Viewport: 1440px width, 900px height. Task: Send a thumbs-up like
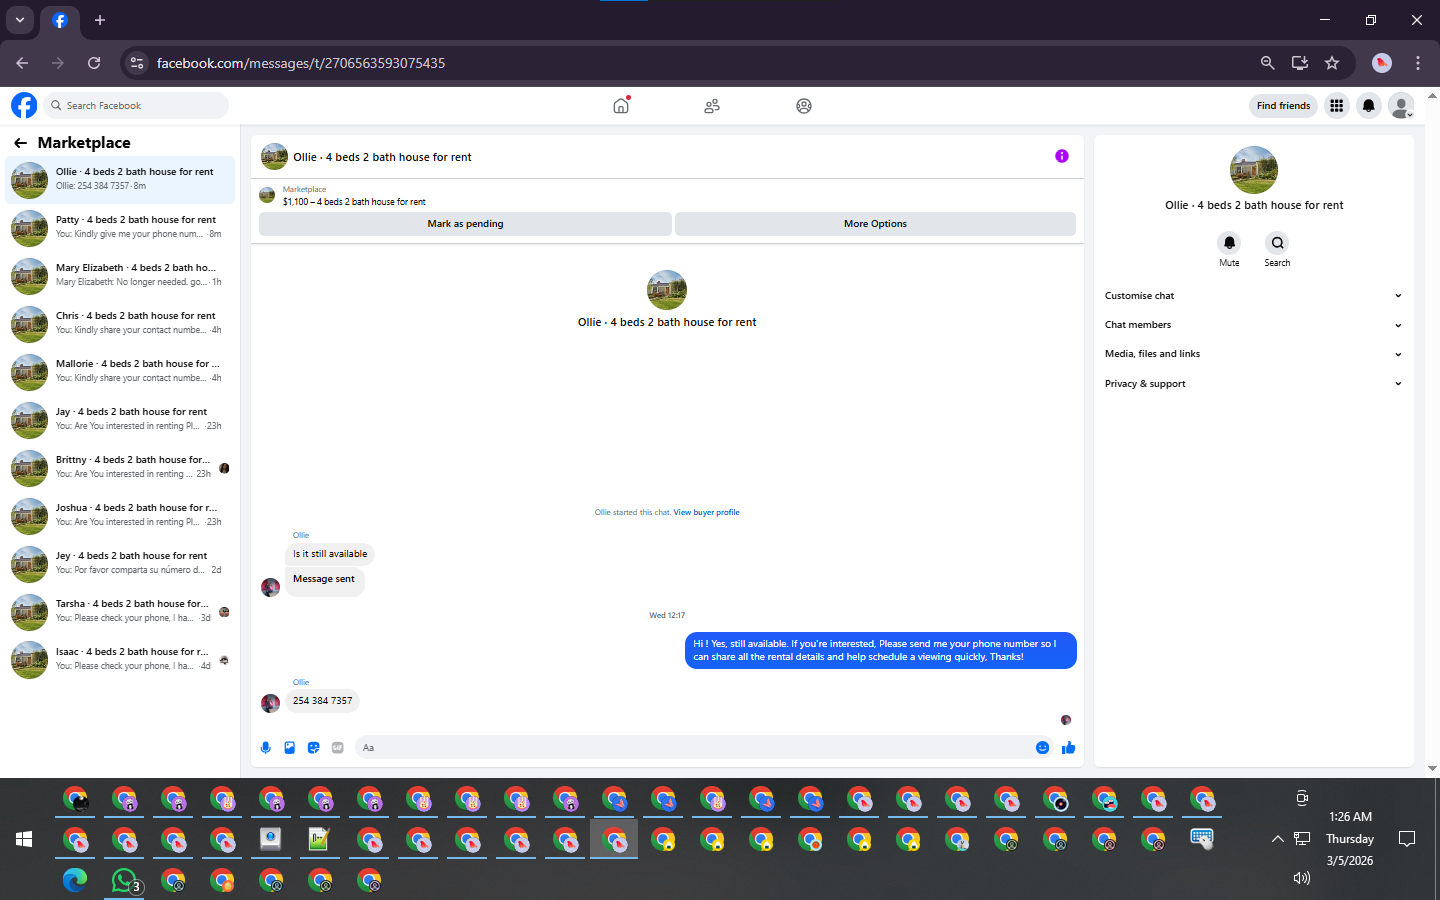pyautogui.click(x=1068, y=747)
